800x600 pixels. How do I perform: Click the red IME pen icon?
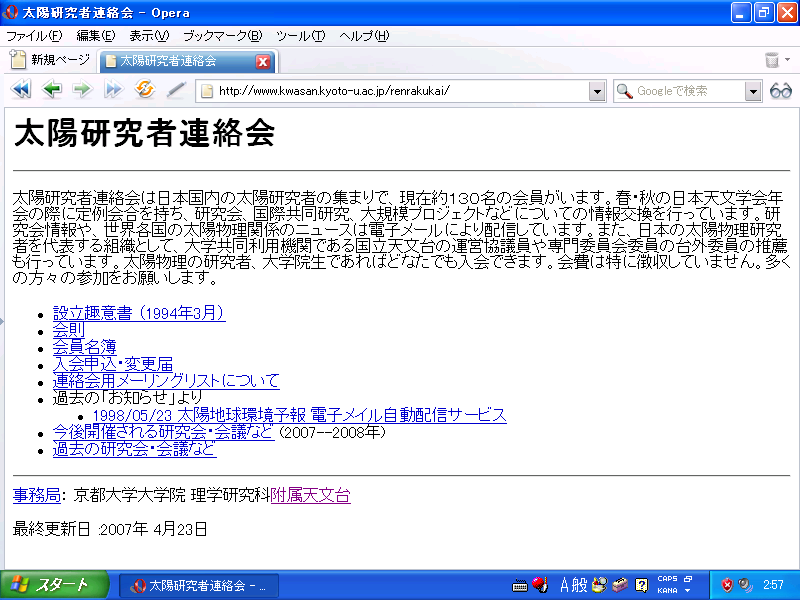pyautogui.click(x=540, y=585)
